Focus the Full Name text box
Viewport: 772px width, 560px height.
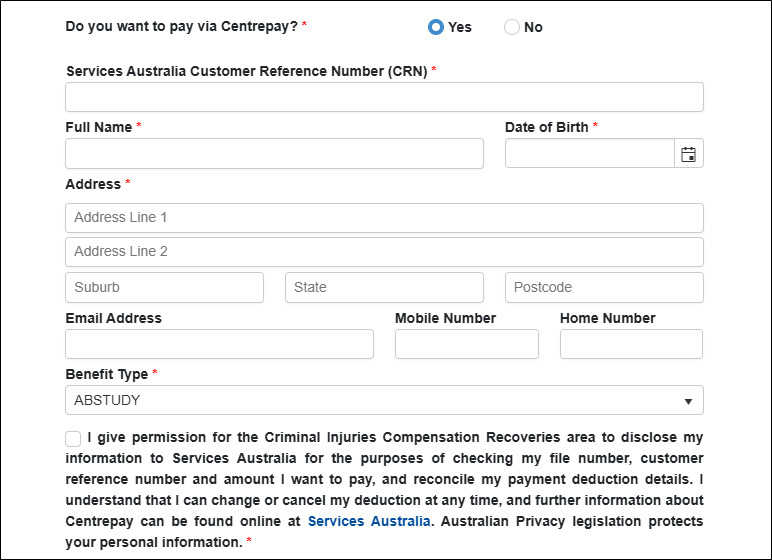click(274, 154)
